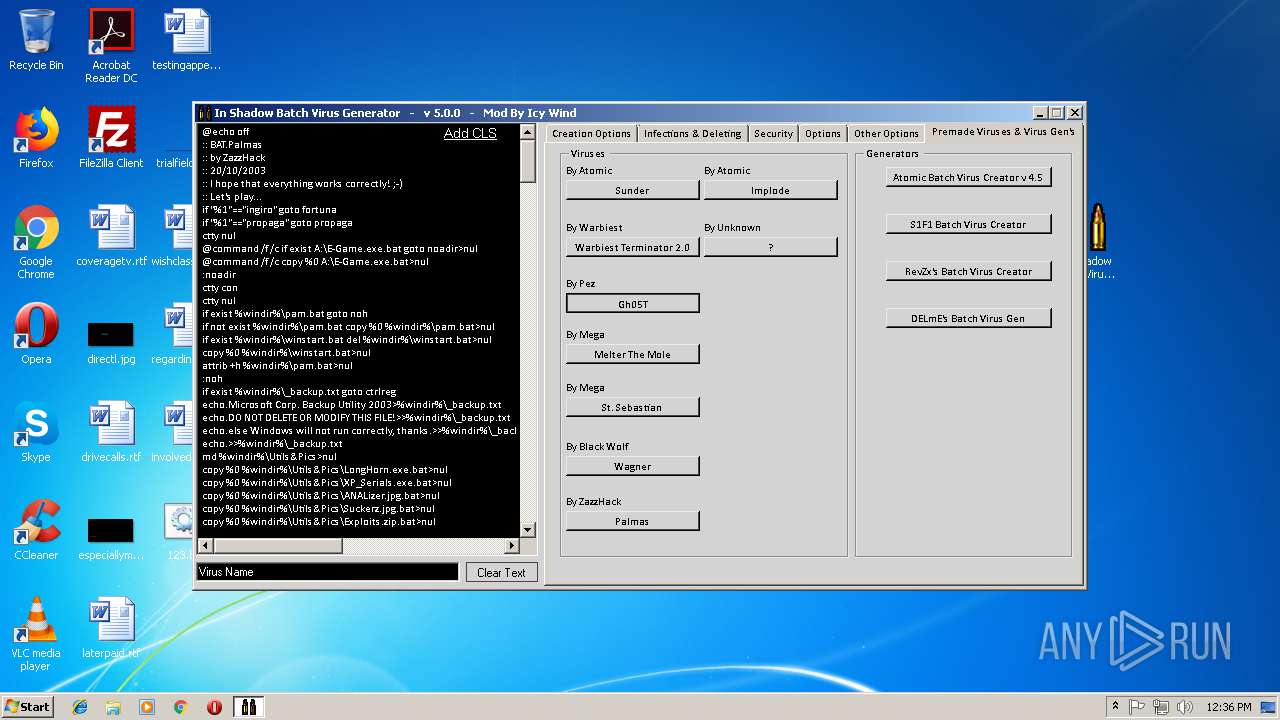Click the Action Center flag tray icon
Image resolution: width=1280 pixels, height=720 pixels.
point(1137,707)
